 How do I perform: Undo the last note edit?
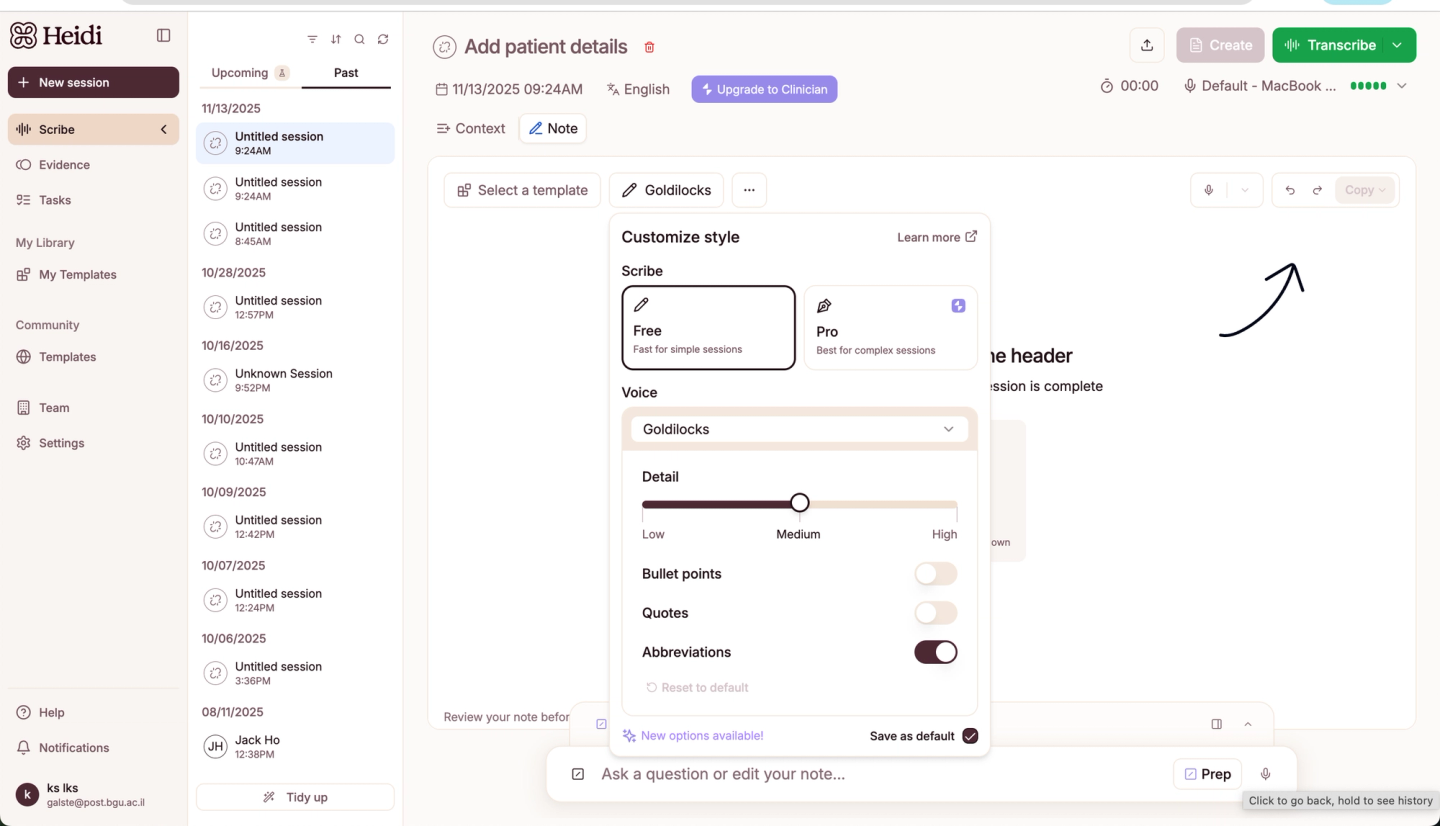tap(1290, 190)
